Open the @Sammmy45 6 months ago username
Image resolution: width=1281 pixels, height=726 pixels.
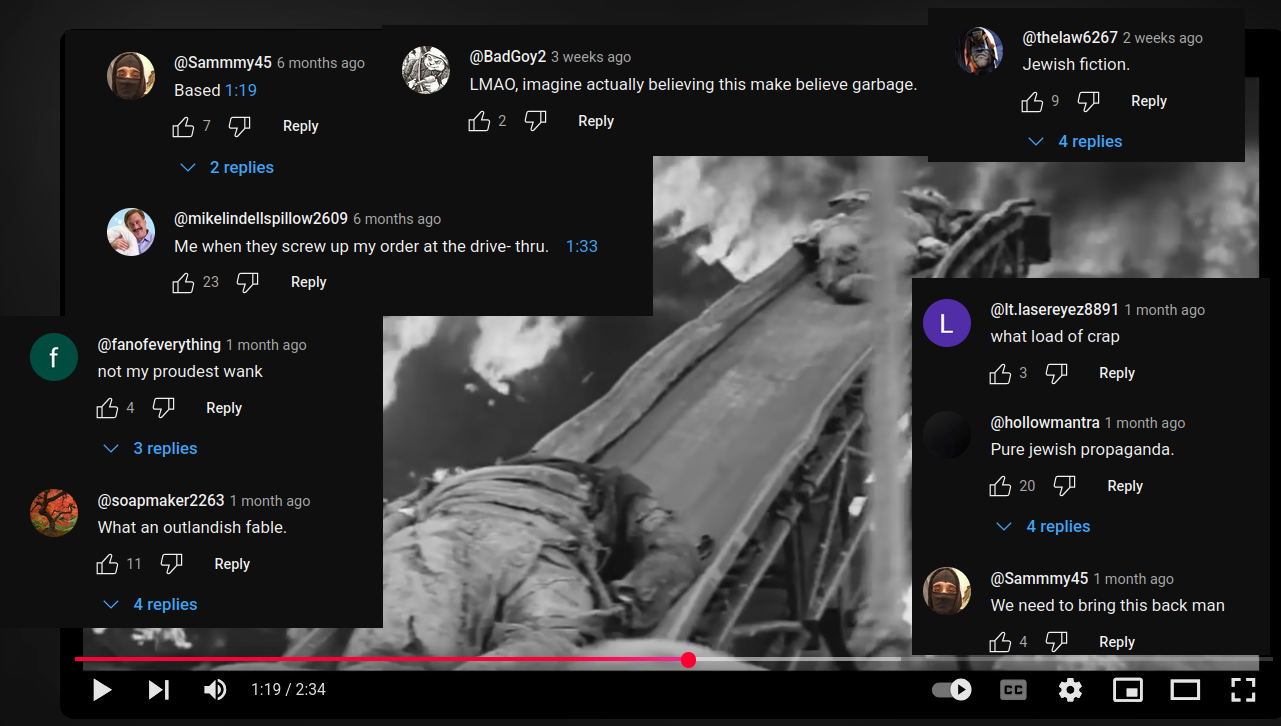tap(223, 62)
